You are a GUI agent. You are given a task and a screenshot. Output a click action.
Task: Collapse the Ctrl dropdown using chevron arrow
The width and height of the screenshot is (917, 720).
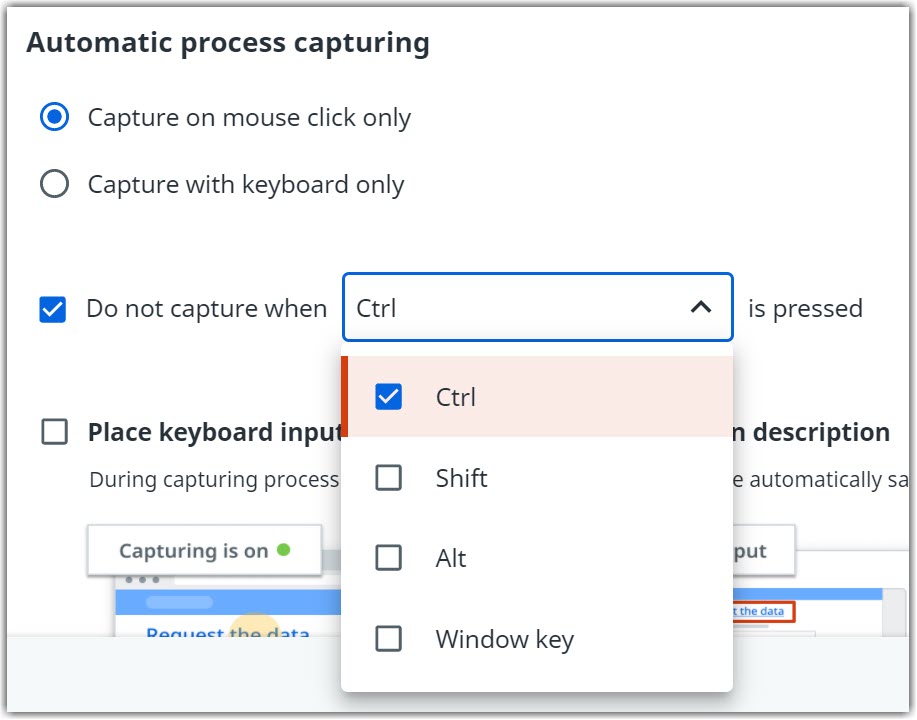coord(701,307)
